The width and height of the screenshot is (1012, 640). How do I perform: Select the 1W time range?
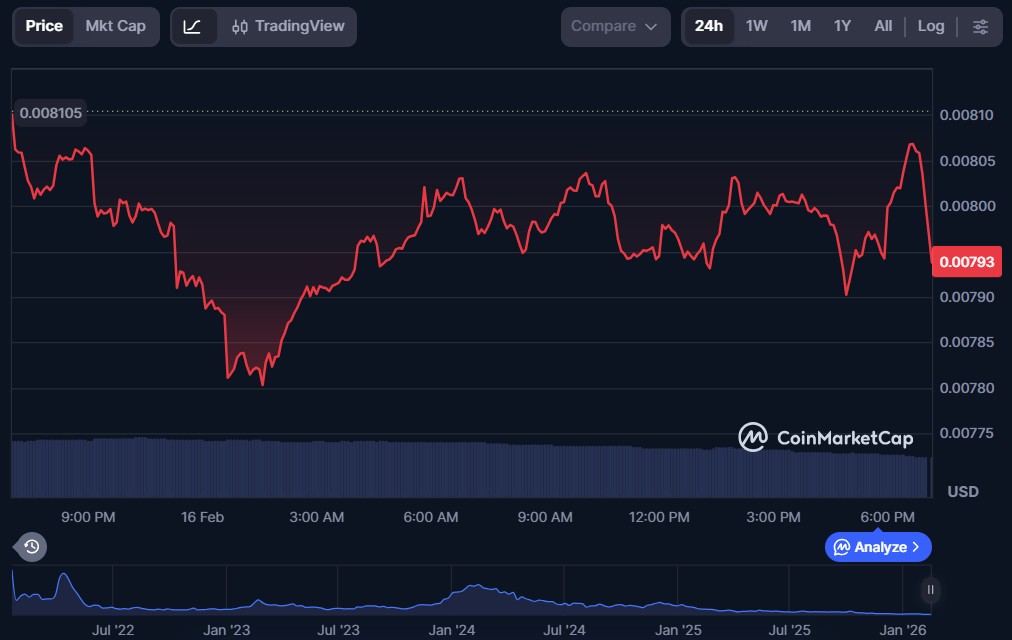tap(757, 26)
